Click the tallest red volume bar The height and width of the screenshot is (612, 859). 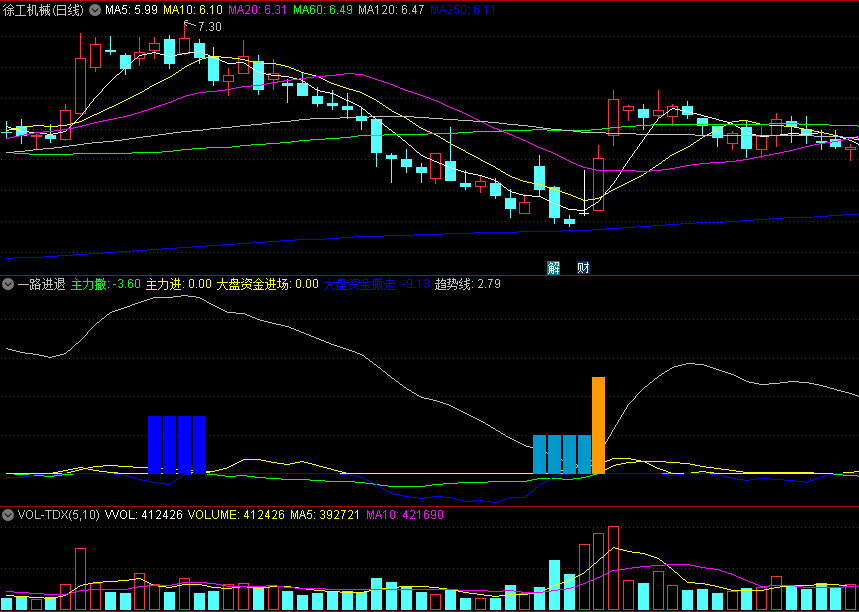[614, 569]
